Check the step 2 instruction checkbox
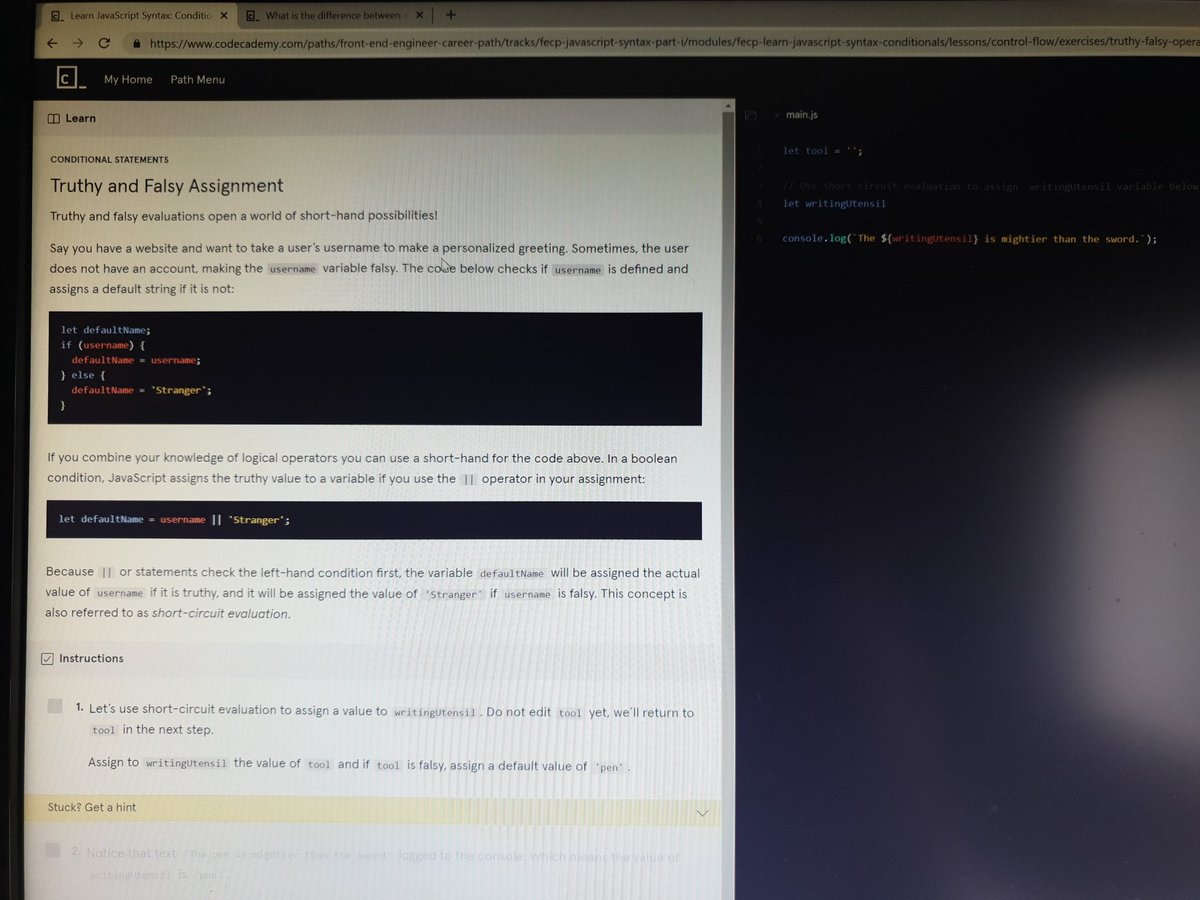Viewport: 1200px width, 900px height. 53,851
